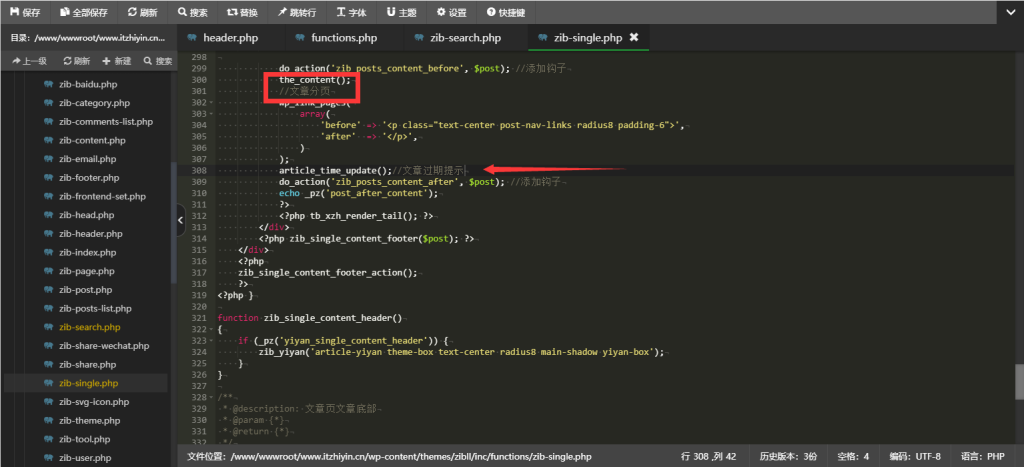
Task: Go up one level (上一级) in sidebar
Action: [29, 61]
